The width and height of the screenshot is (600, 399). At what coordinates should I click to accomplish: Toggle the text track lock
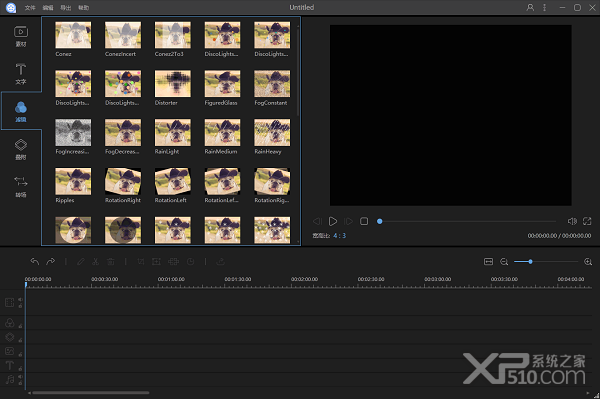(x=20, y=368)
